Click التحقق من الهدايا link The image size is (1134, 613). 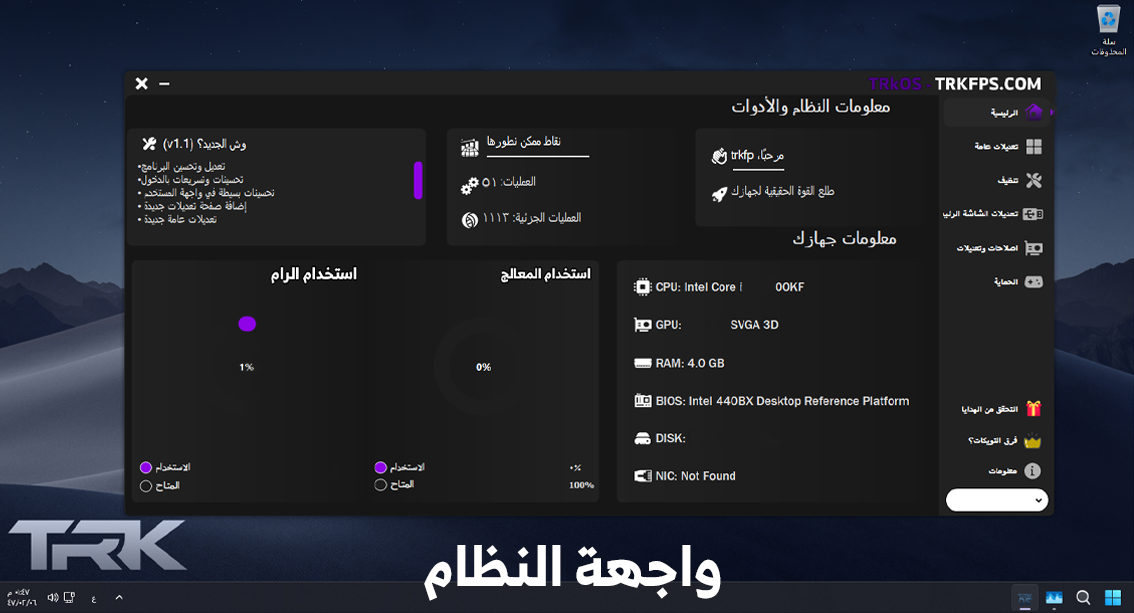989,409
